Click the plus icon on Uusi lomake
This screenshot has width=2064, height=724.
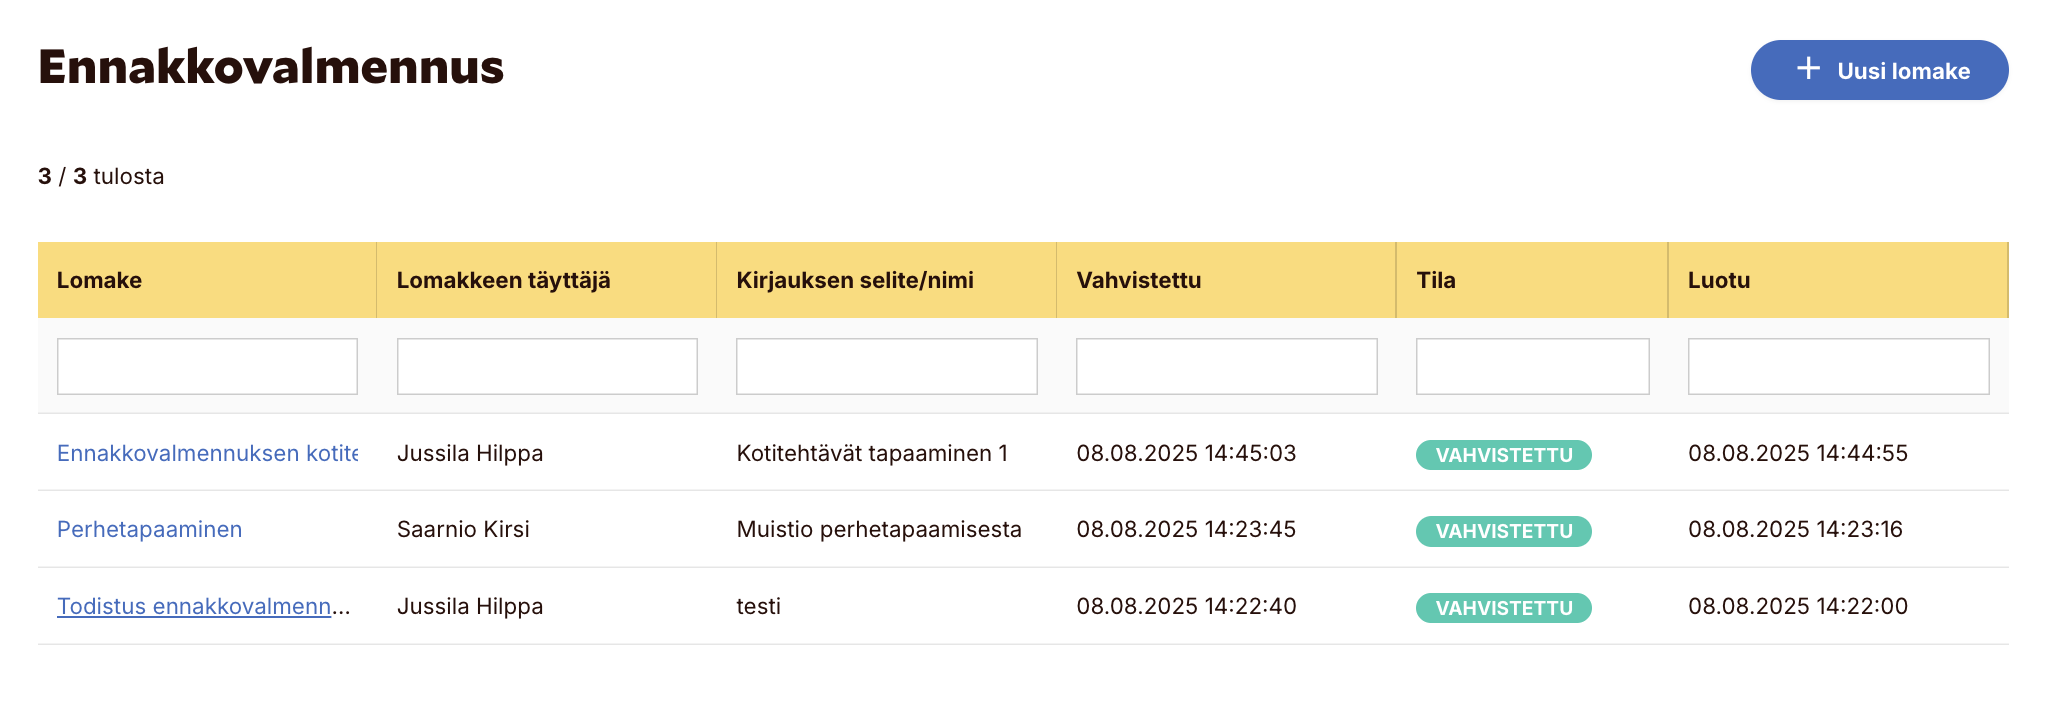coord(1808,69)
